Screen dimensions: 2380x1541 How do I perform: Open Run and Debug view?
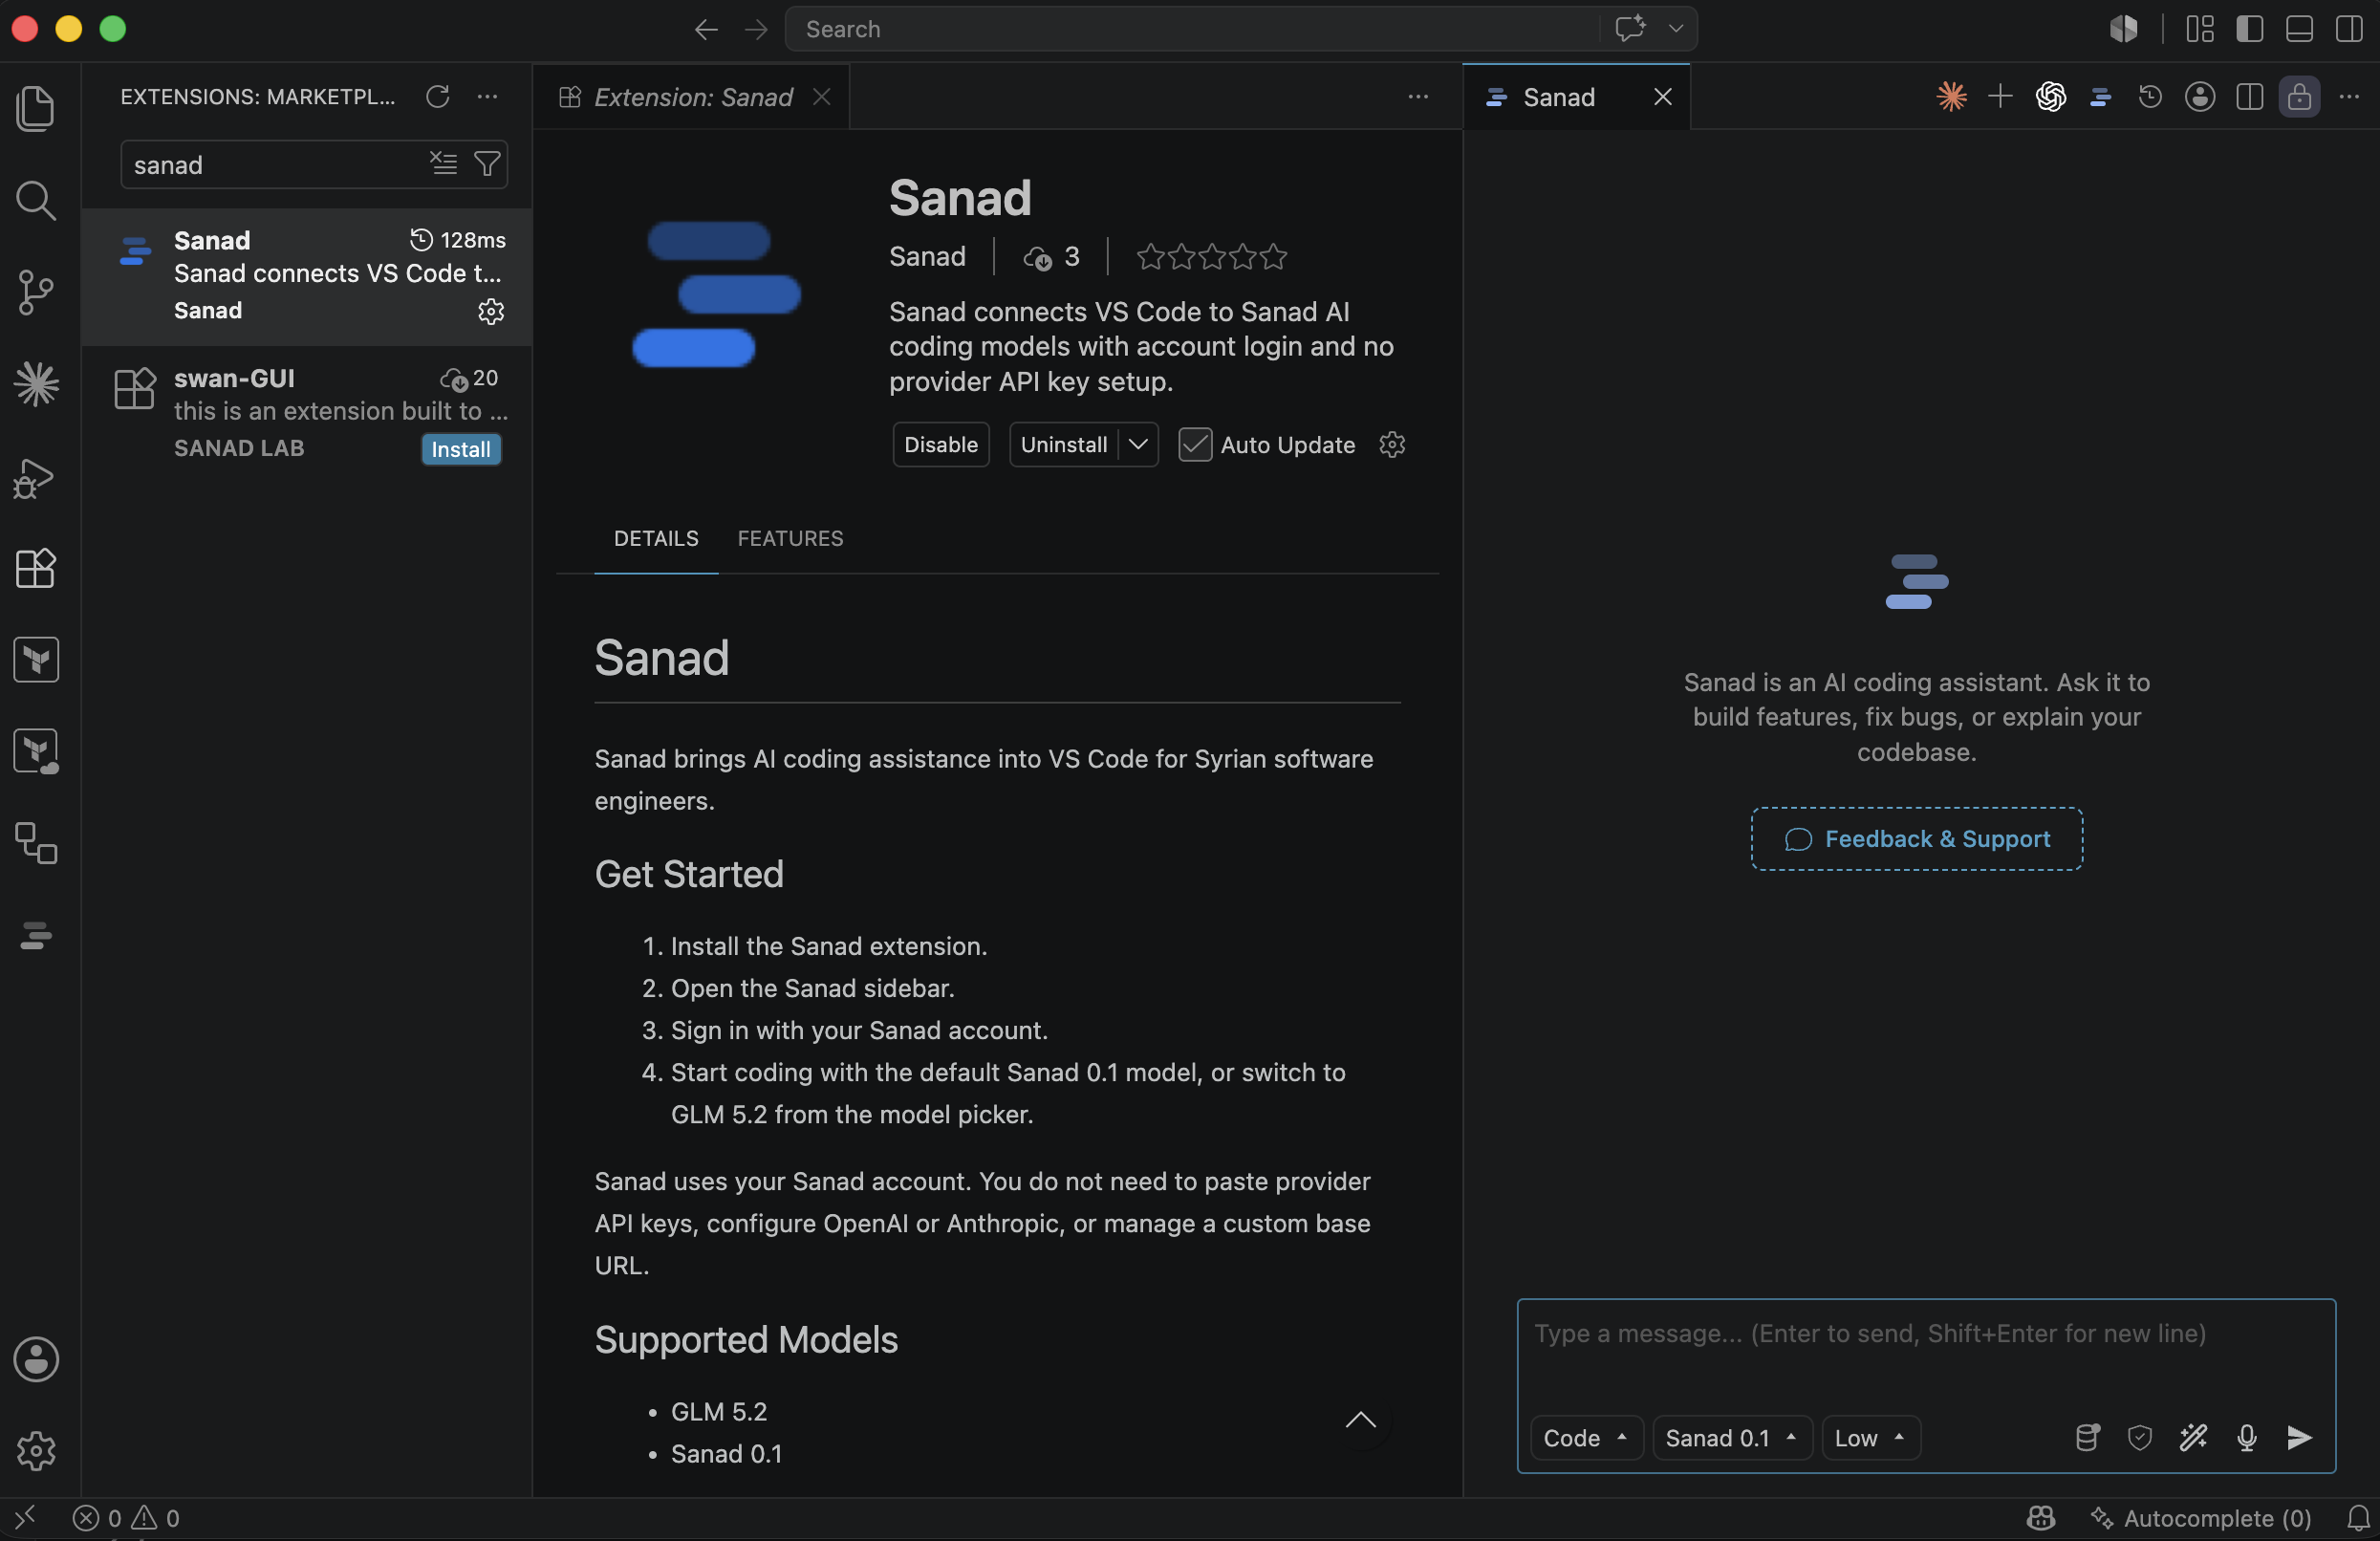pyautogui.click(x=36, y=477)
